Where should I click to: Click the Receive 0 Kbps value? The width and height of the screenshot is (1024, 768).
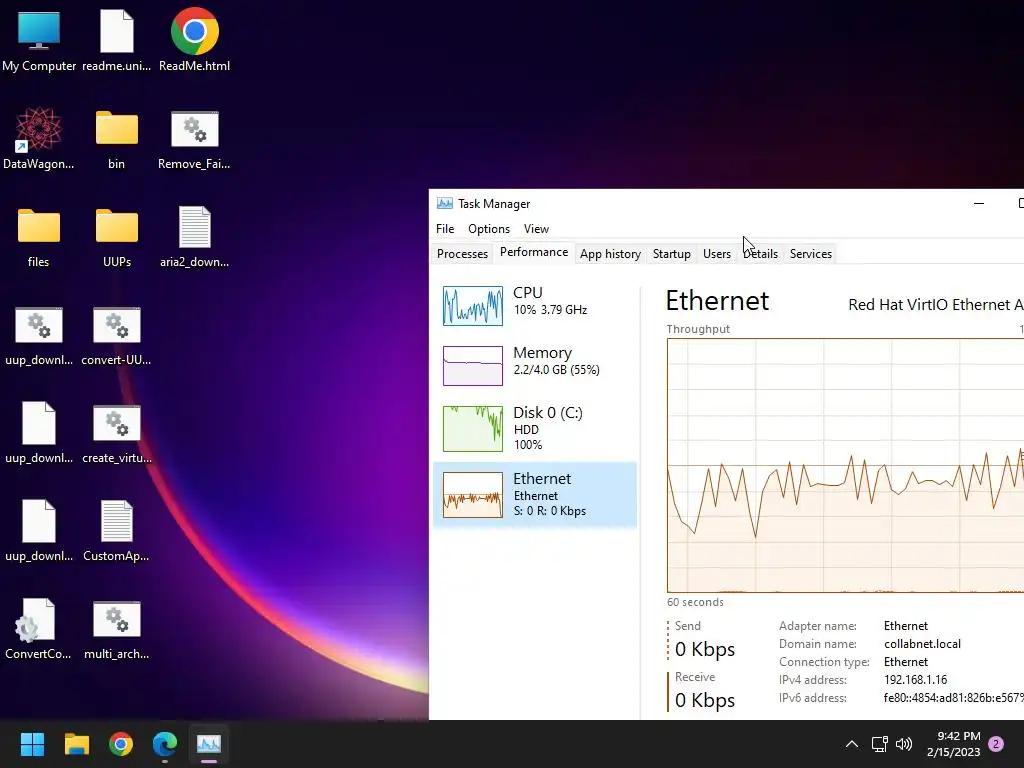pos(705,700)
